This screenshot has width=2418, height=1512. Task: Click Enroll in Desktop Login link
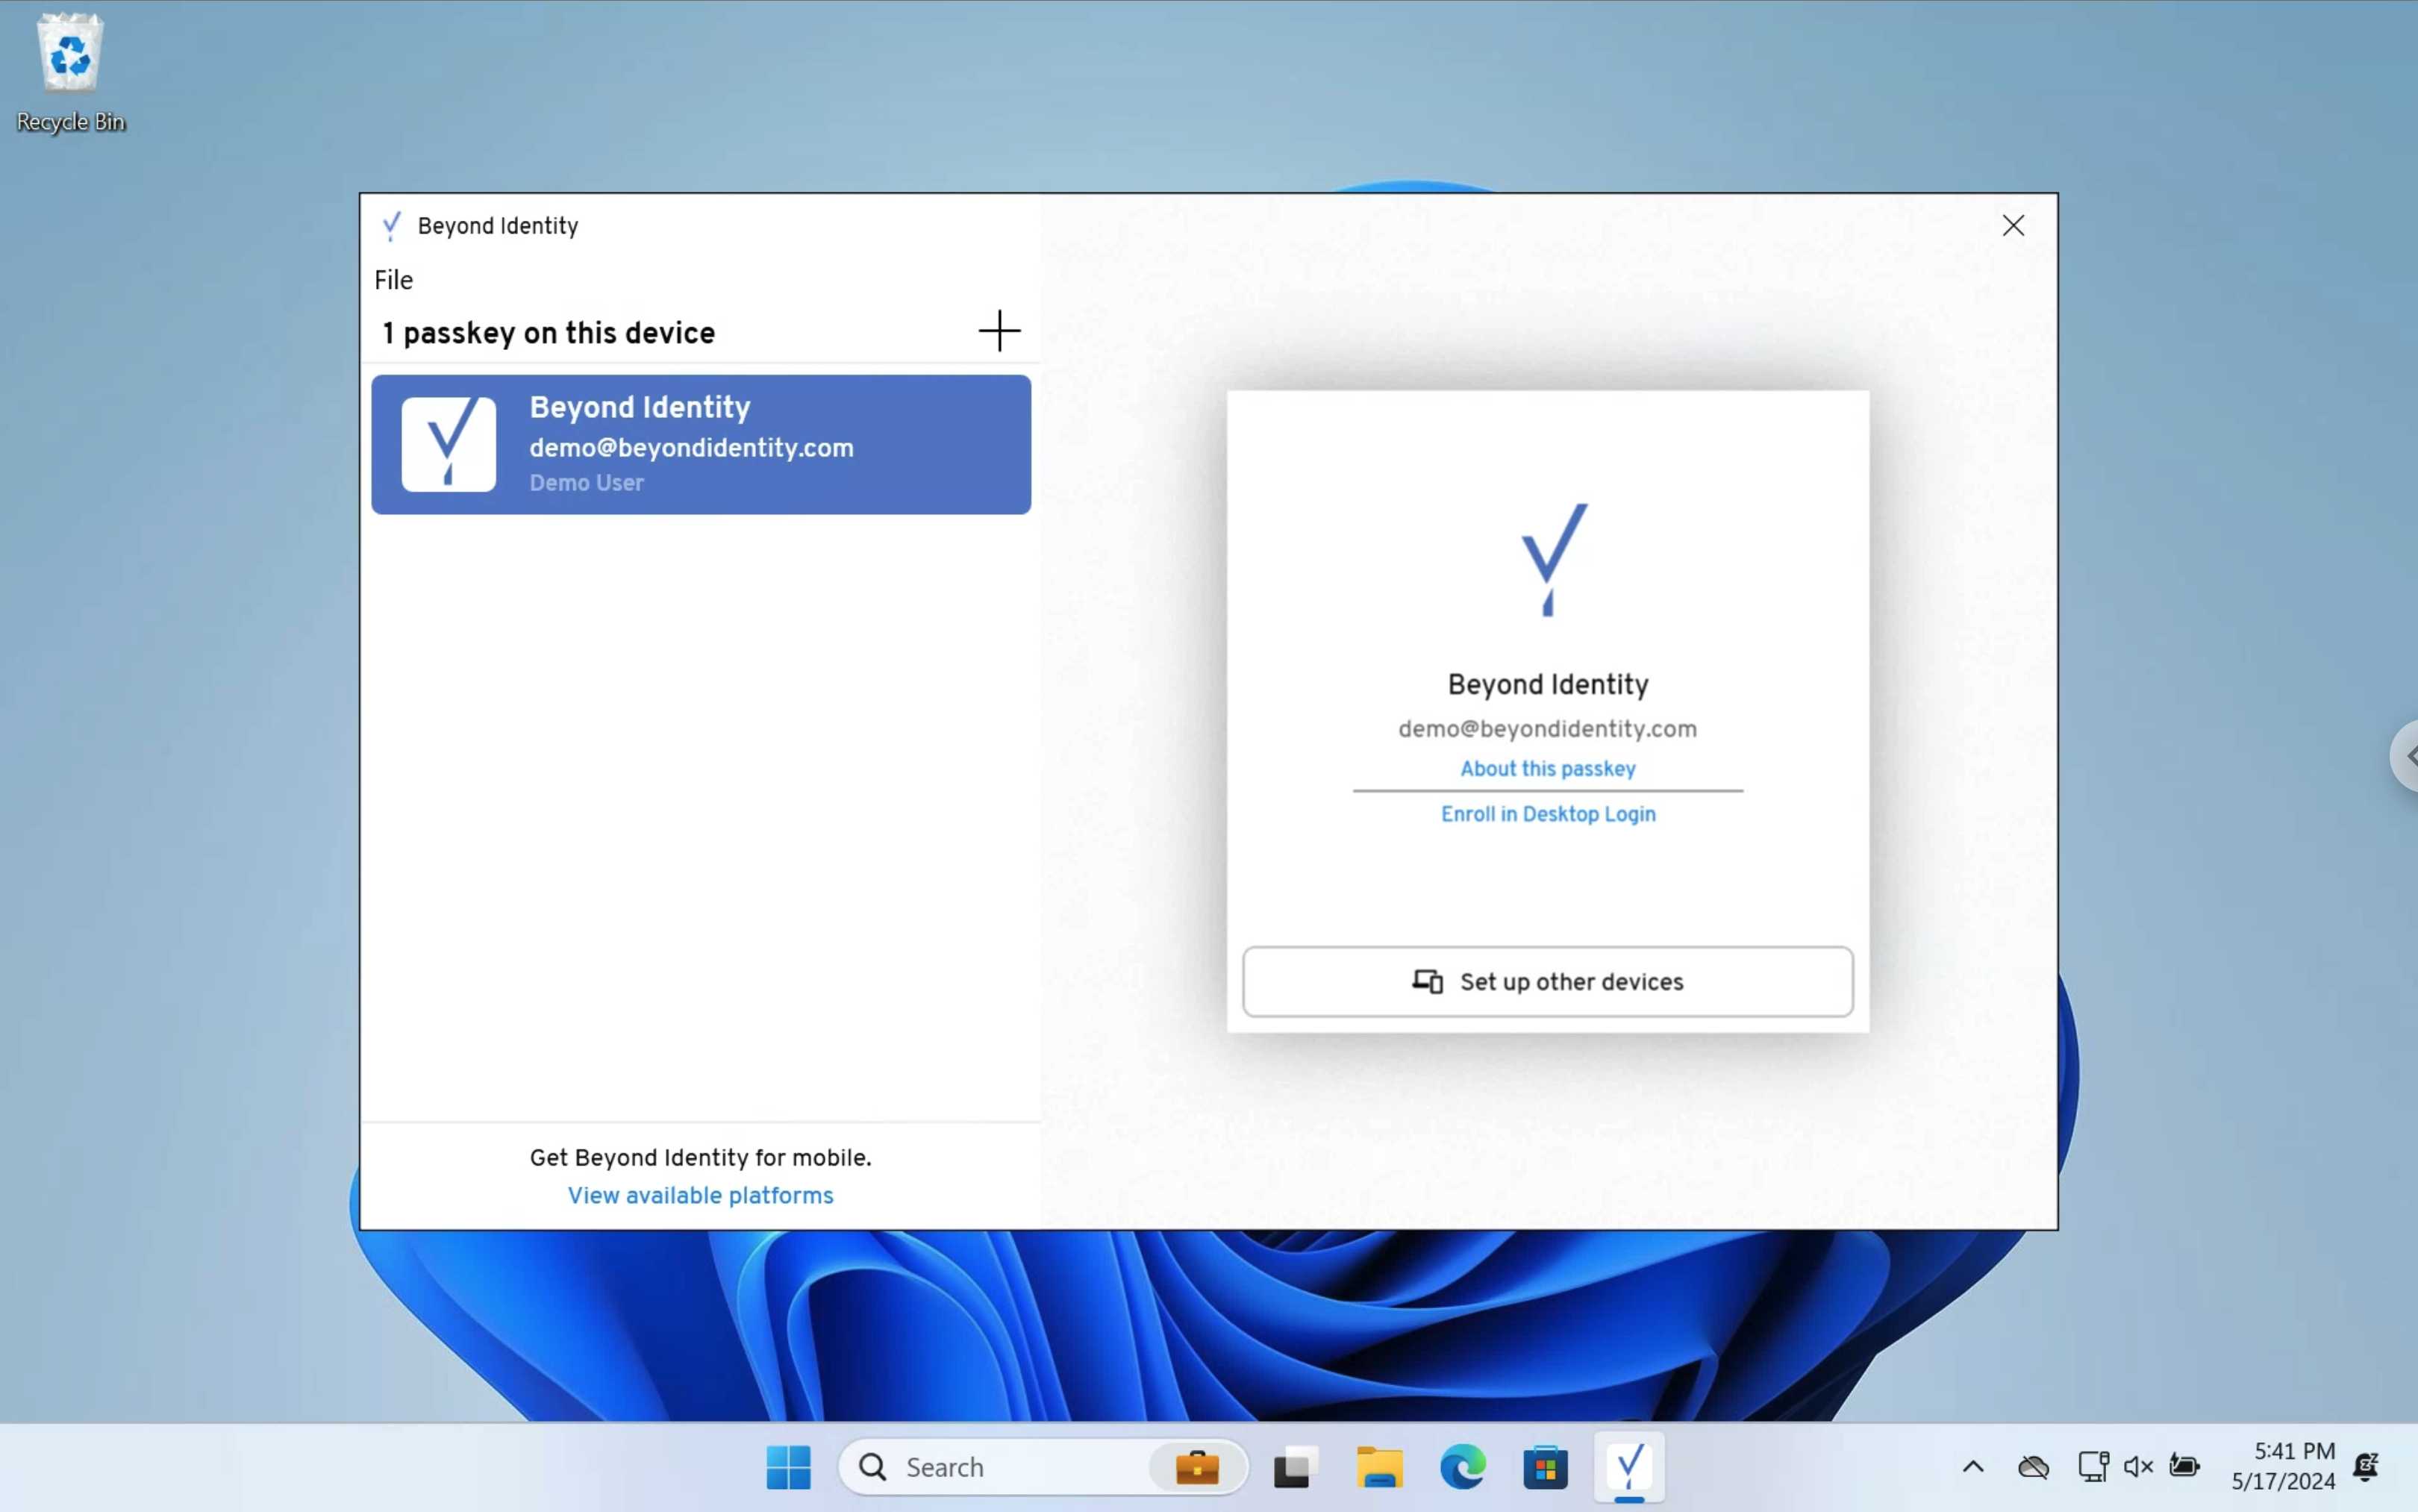1547,813
